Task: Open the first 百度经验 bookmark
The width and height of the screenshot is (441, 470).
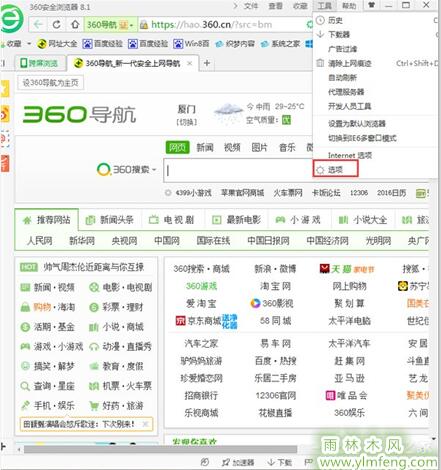Action: pos(103,44)
